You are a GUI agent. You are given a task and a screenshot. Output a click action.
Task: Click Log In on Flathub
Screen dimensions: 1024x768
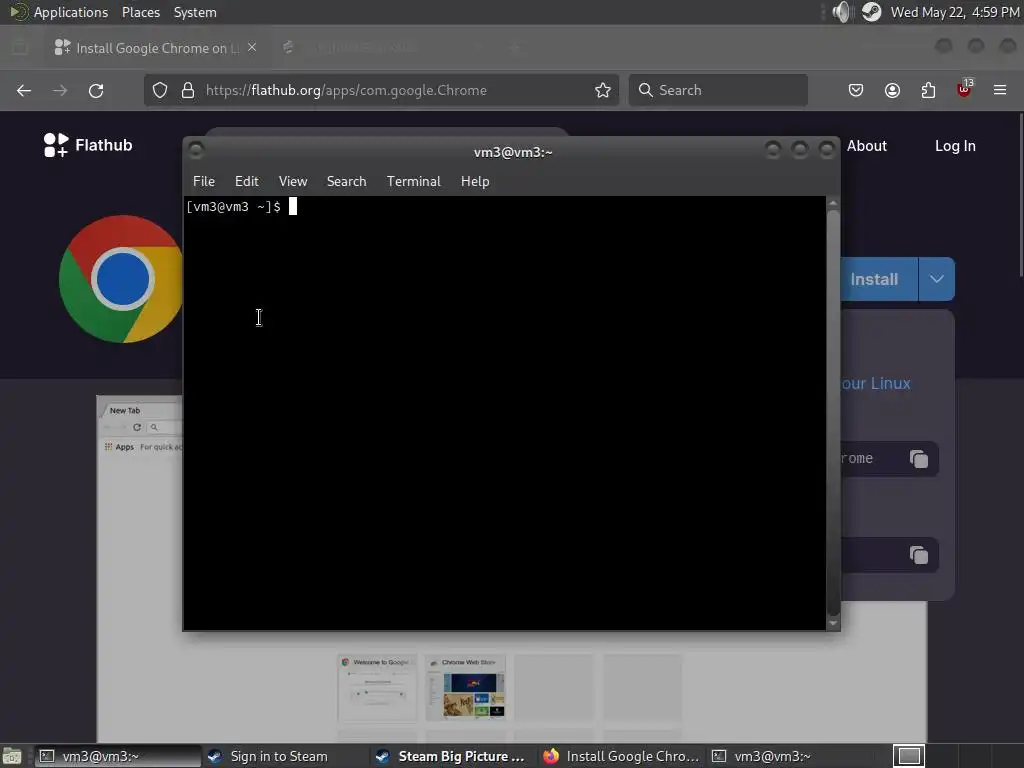(955, 146)
